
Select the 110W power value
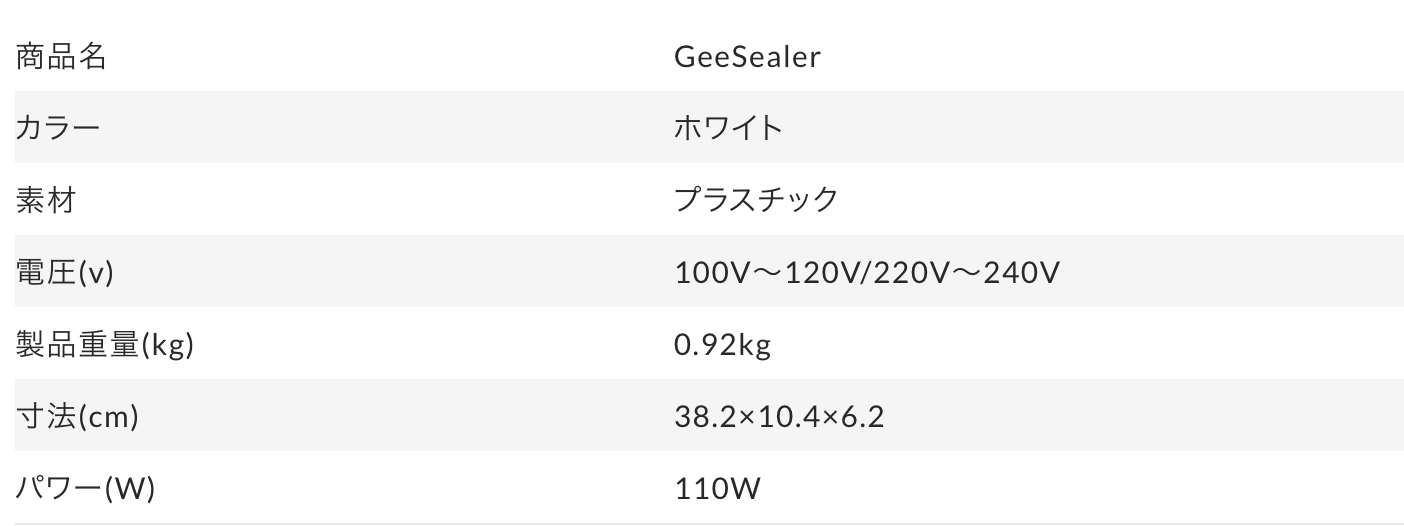(x=717, y=488)
